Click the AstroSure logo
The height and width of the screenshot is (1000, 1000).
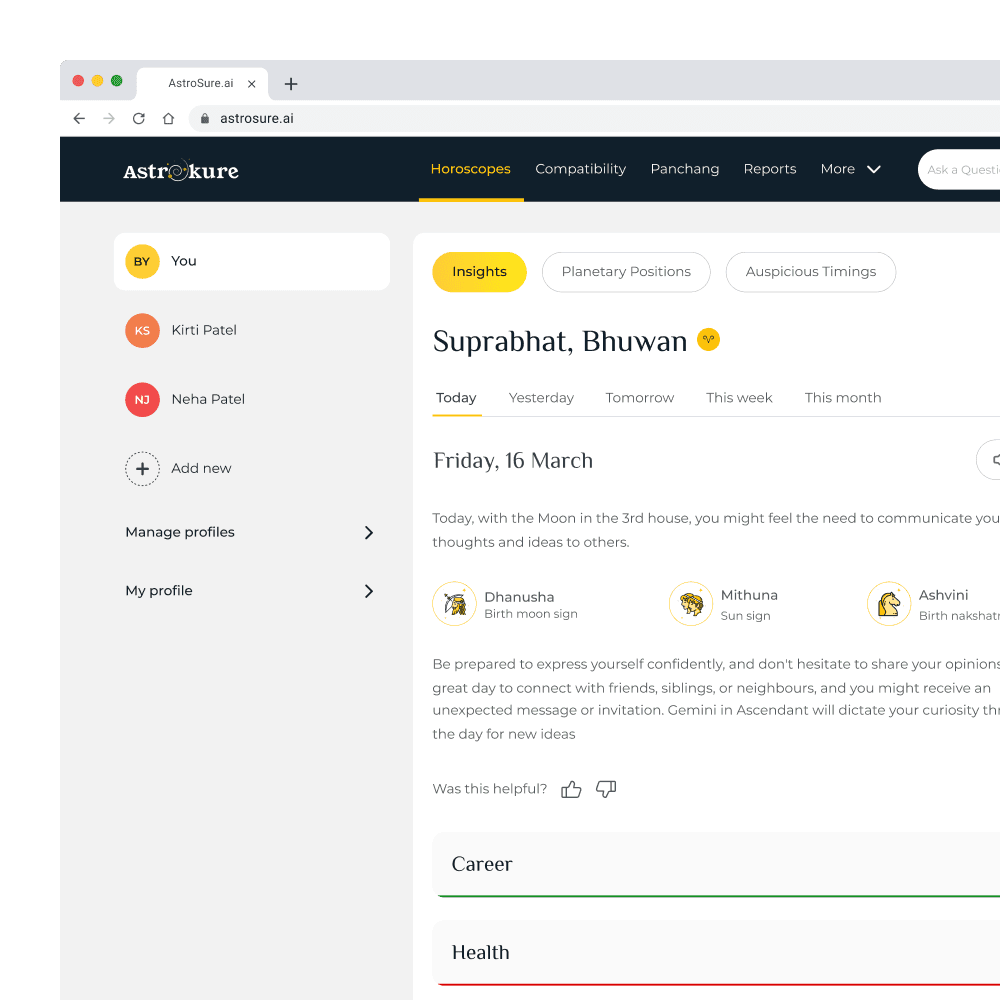pos(181,171)
